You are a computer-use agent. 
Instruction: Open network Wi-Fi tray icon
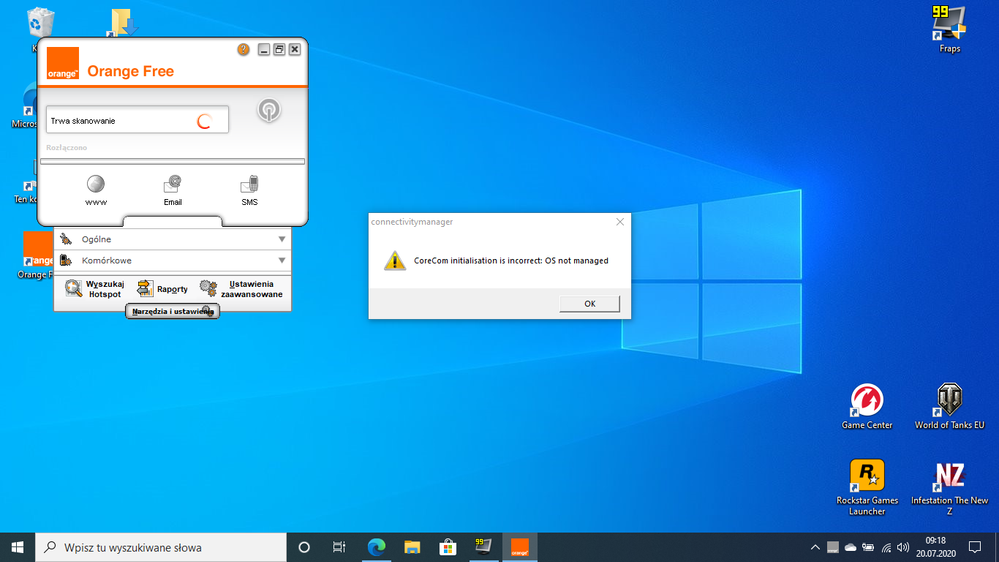click(886, 547)
